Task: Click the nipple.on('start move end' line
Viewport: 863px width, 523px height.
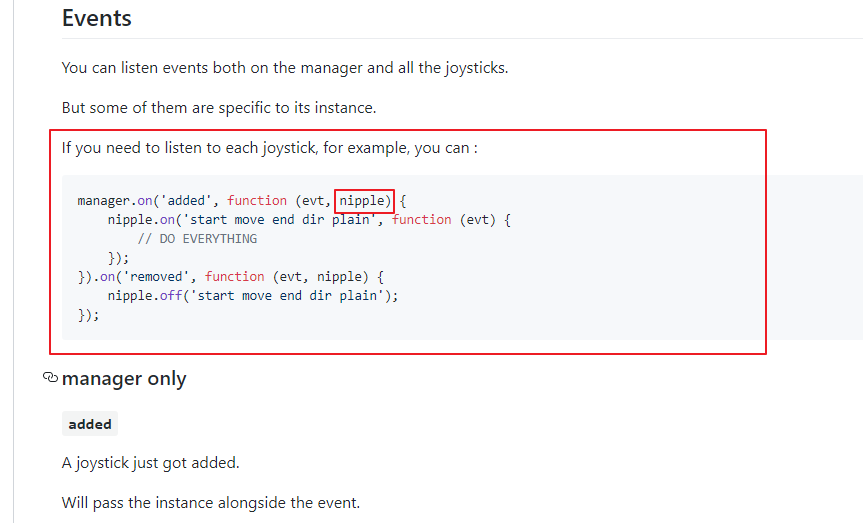Action: [309, 220]
